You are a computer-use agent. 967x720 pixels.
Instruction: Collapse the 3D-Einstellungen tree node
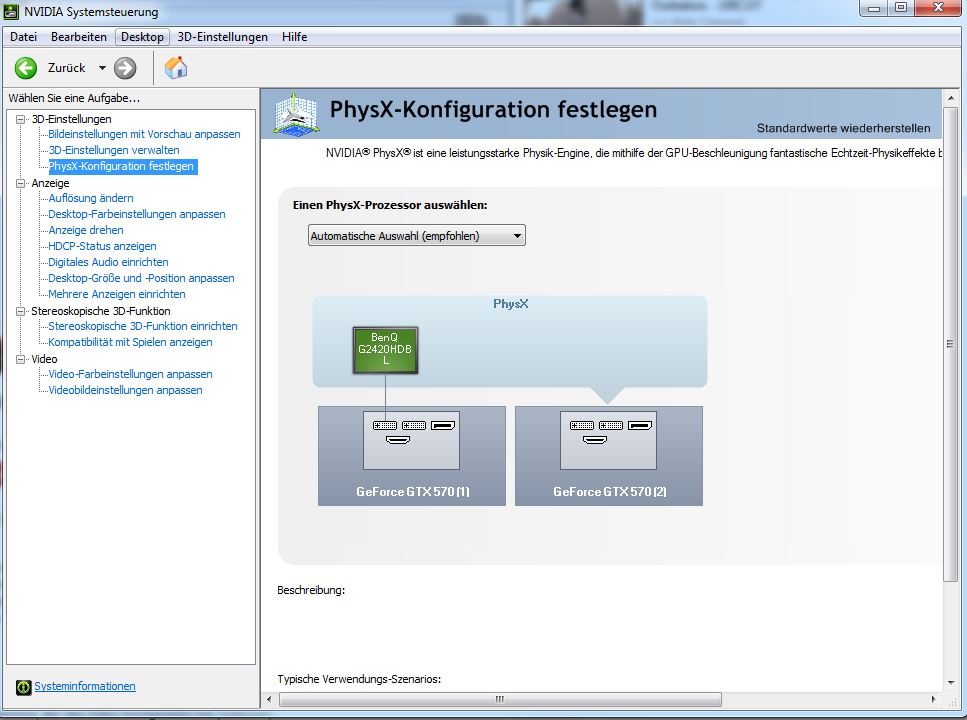(x=21, y=119)
